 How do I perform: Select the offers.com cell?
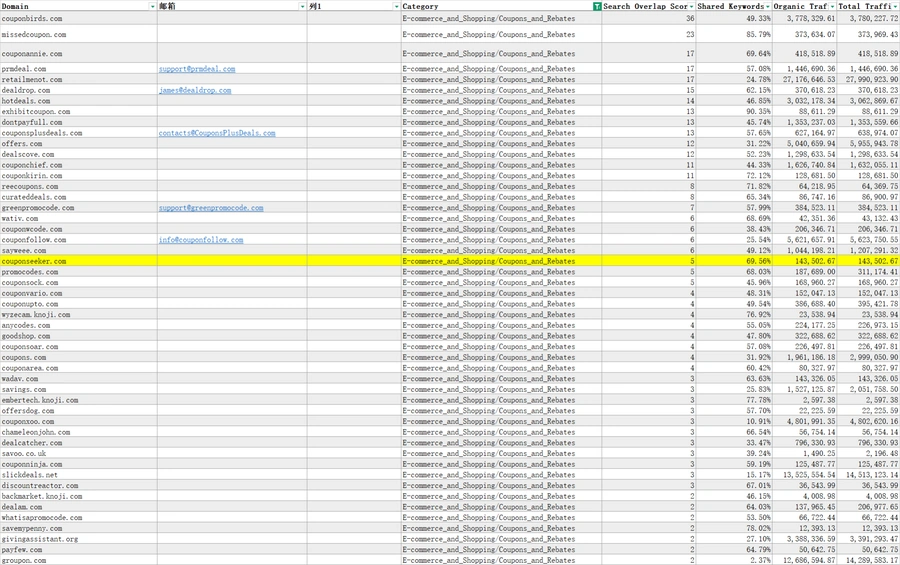[x=79, y=144]
